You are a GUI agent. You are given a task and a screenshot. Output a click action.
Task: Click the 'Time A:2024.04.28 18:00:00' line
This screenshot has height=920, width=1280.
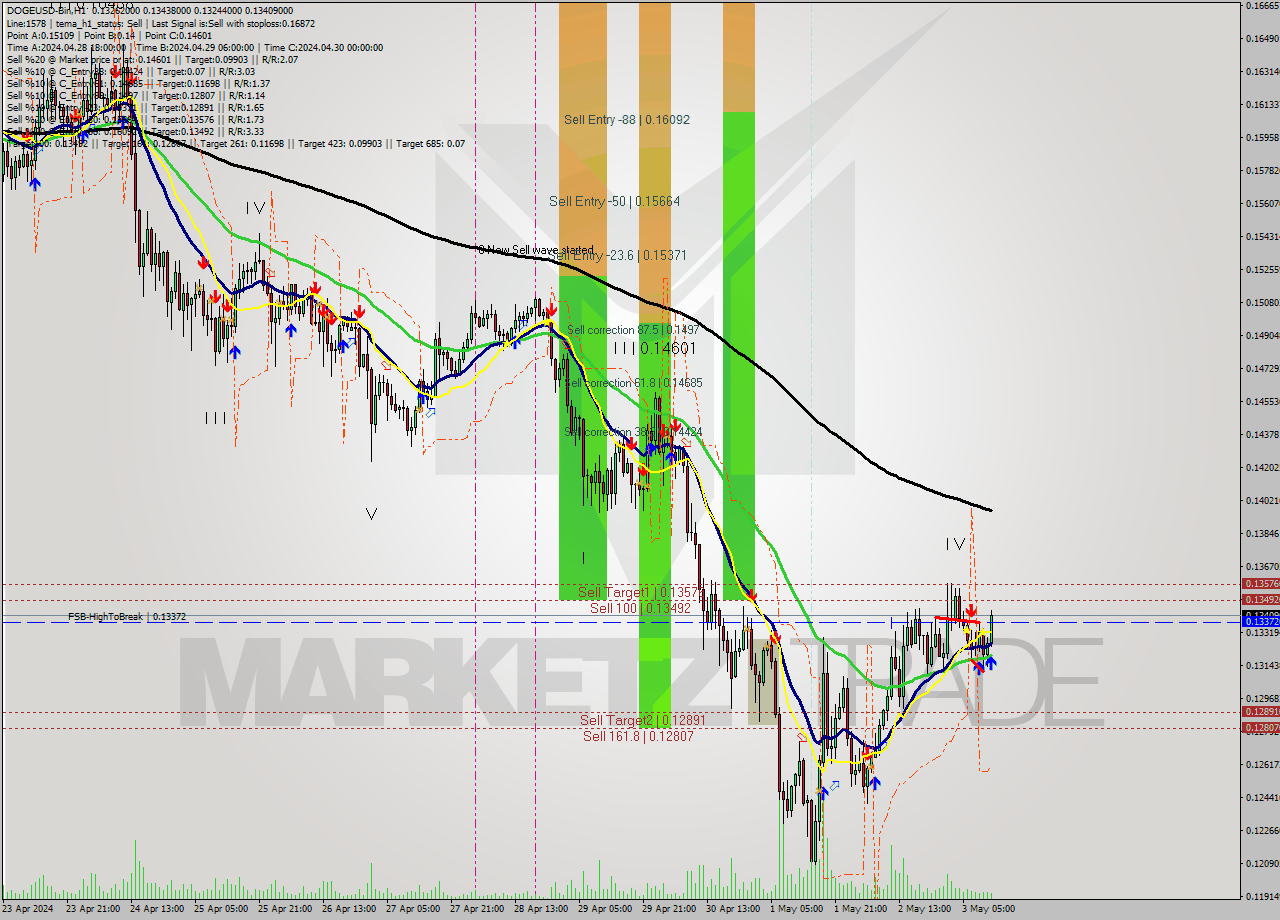(67, 47)
